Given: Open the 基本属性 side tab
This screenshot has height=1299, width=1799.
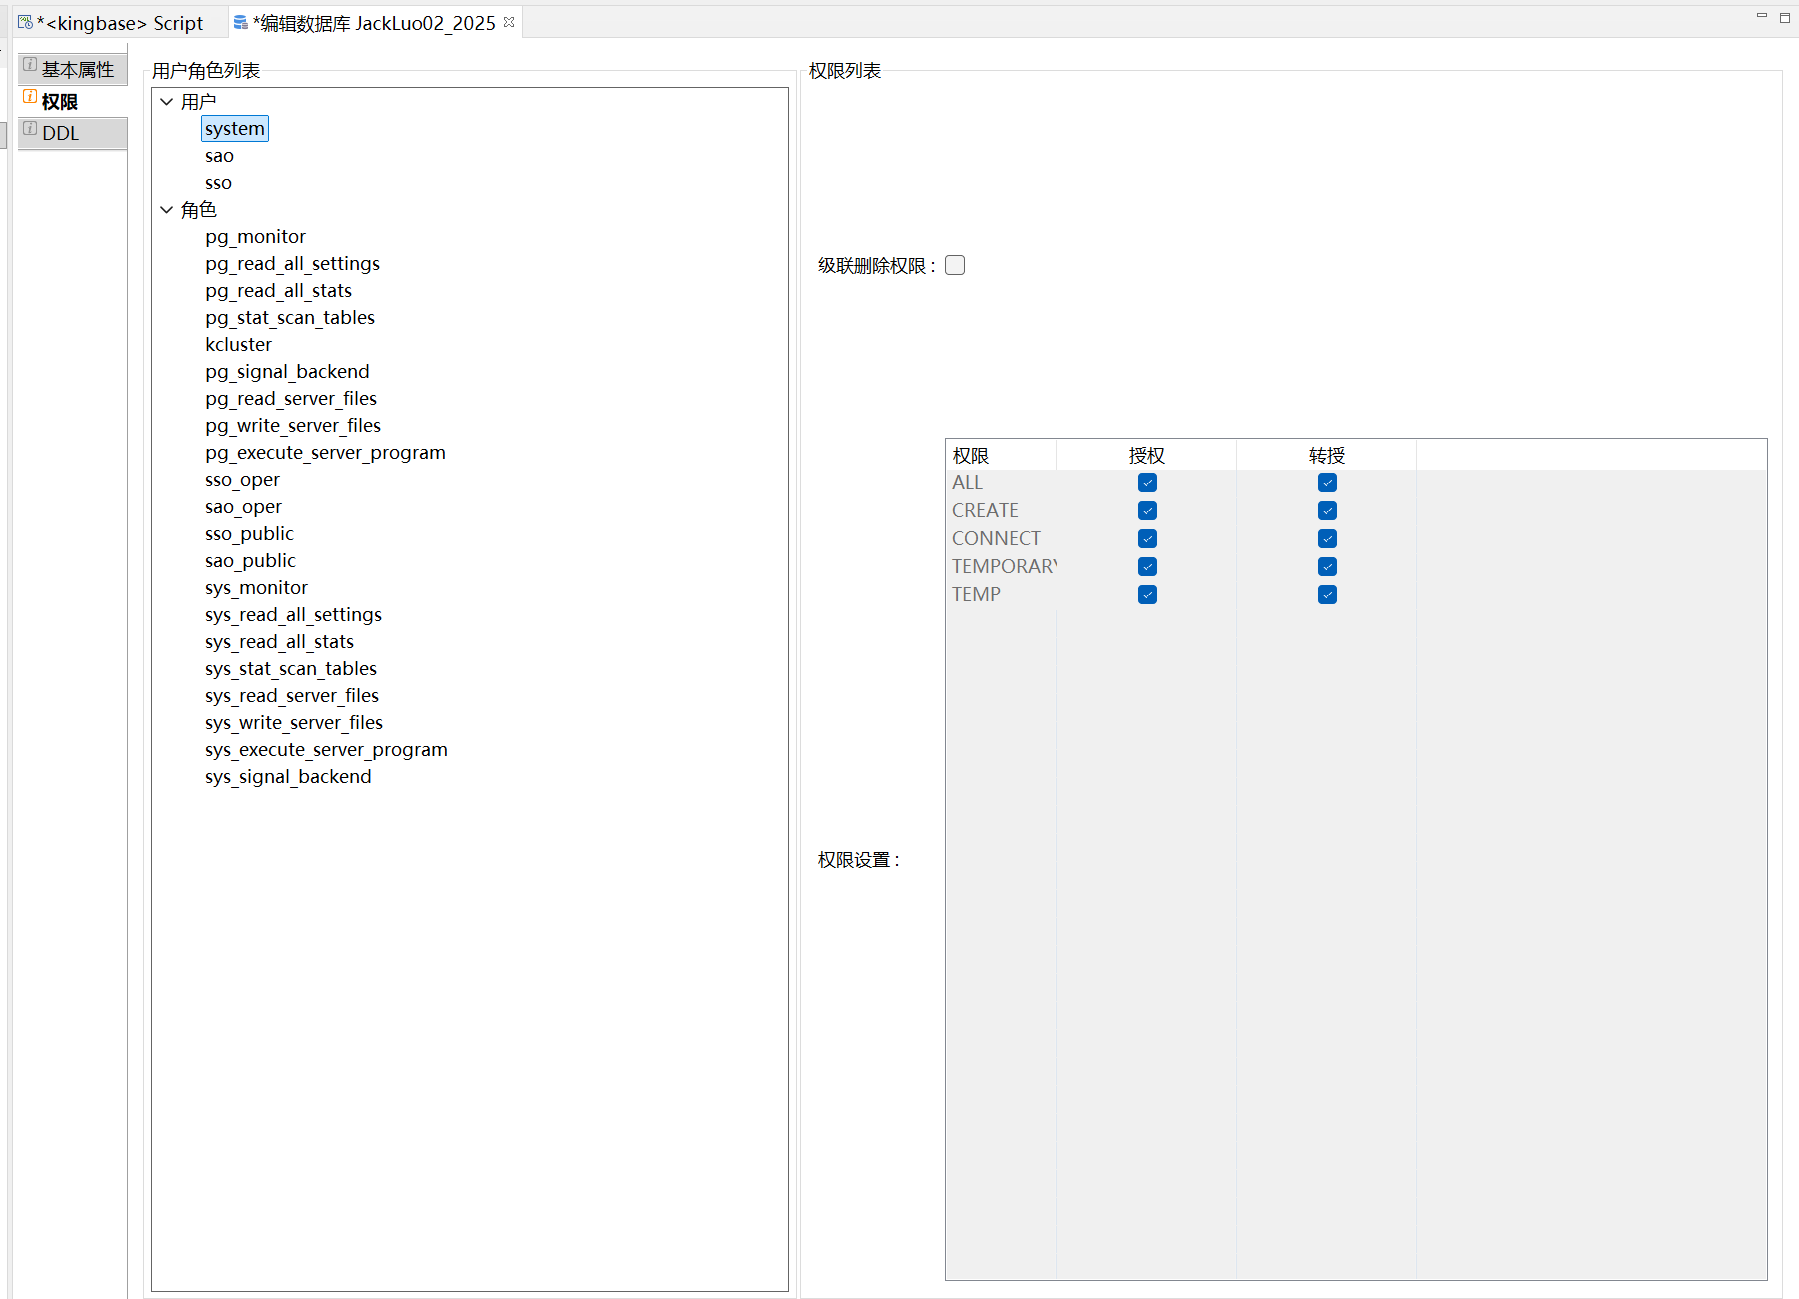Looking at the screenshot, I should (x=78, y=70).
